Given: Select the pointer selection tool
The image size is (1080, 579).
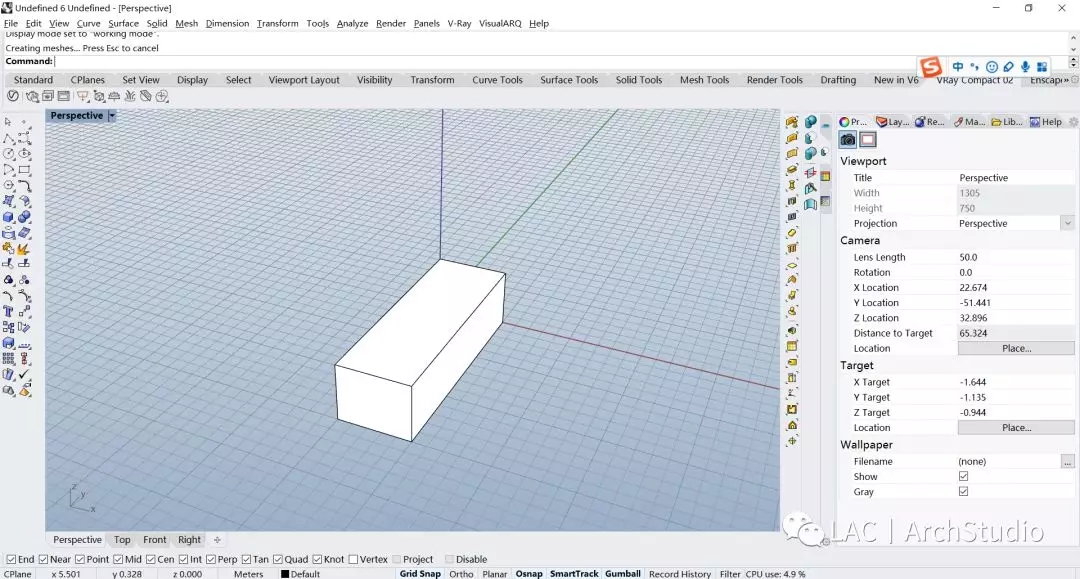Looking at the screenshot, I should point(8,122).
